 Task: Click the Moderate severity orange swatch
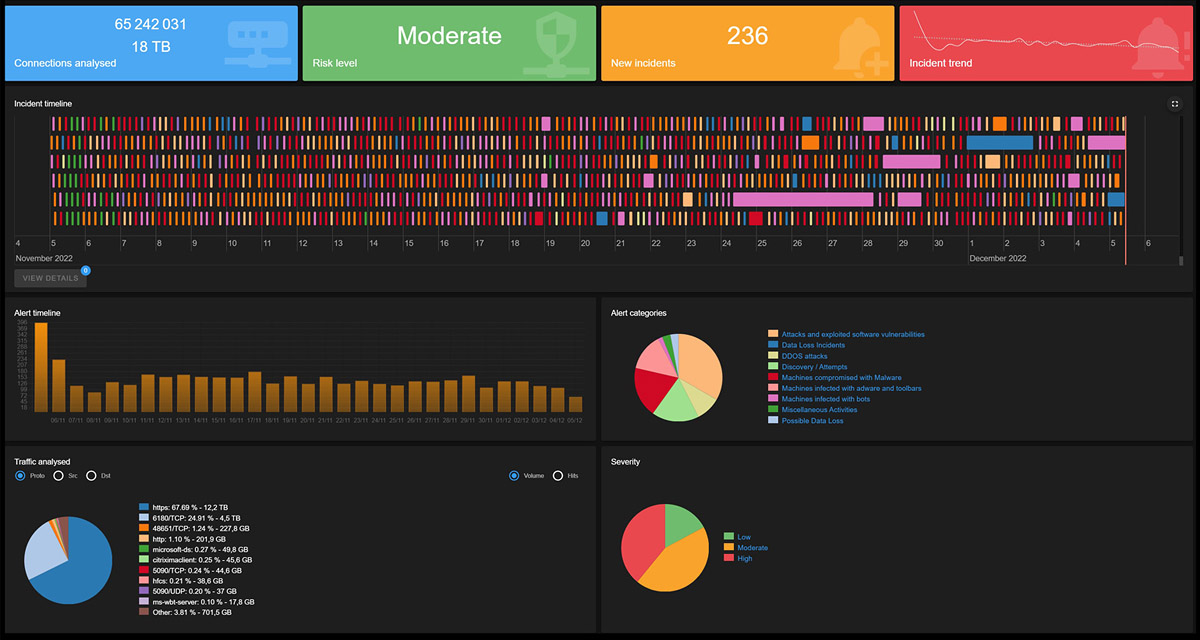[x=729, y=548]
